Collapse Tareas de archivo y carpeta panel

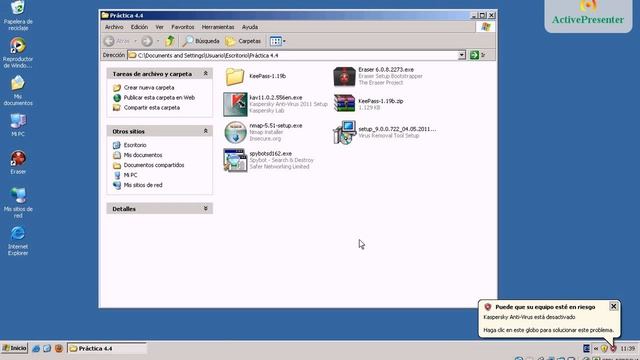[206, 73]
